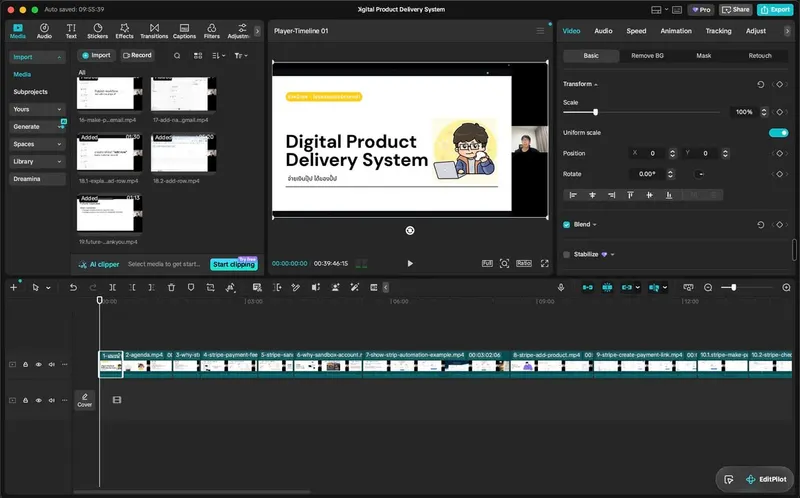This screenshot has height=498, width=800.
Task: Enable the Stabilize checkbox
Action: pyautogui.click(x=566, y=254)
